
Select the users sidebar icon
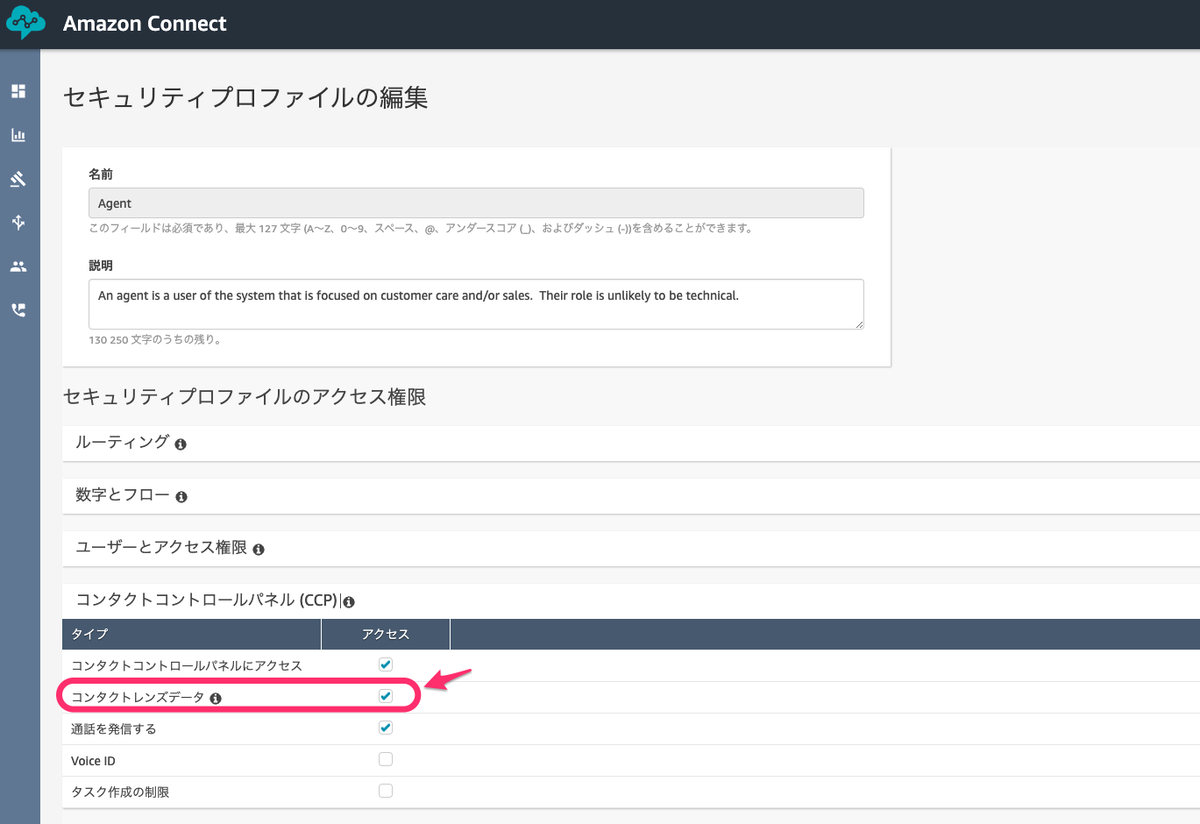[18, 266]
